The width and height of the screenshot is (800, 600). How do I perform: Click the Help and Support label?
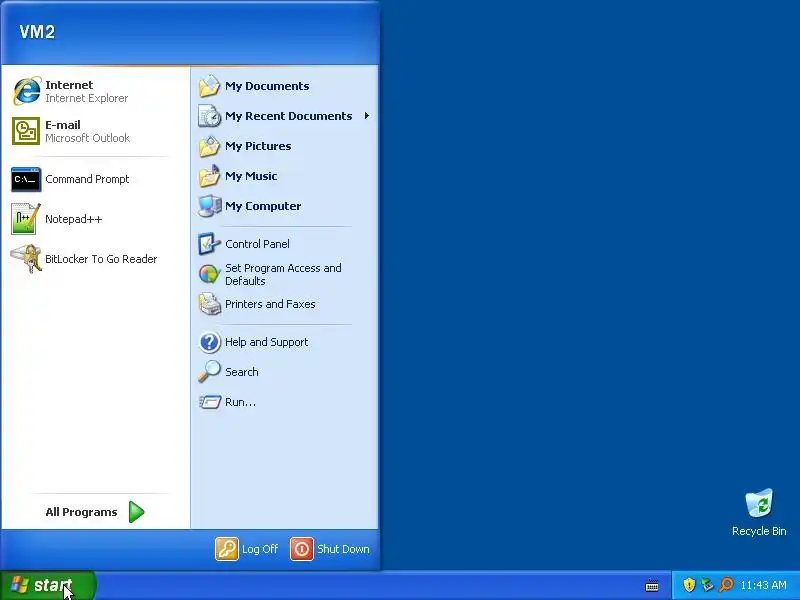pyautogui.click(x=266, y=342)
